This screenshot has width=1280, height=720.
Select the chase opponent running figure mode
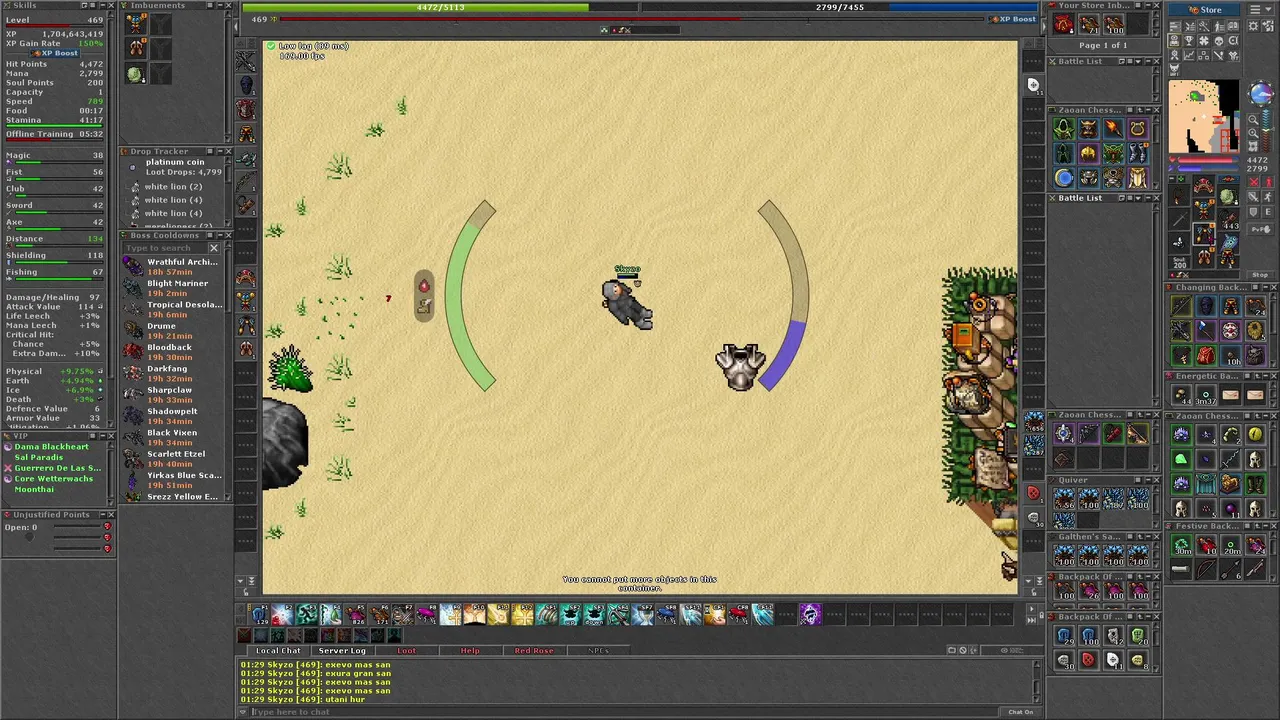point(1268,197)
